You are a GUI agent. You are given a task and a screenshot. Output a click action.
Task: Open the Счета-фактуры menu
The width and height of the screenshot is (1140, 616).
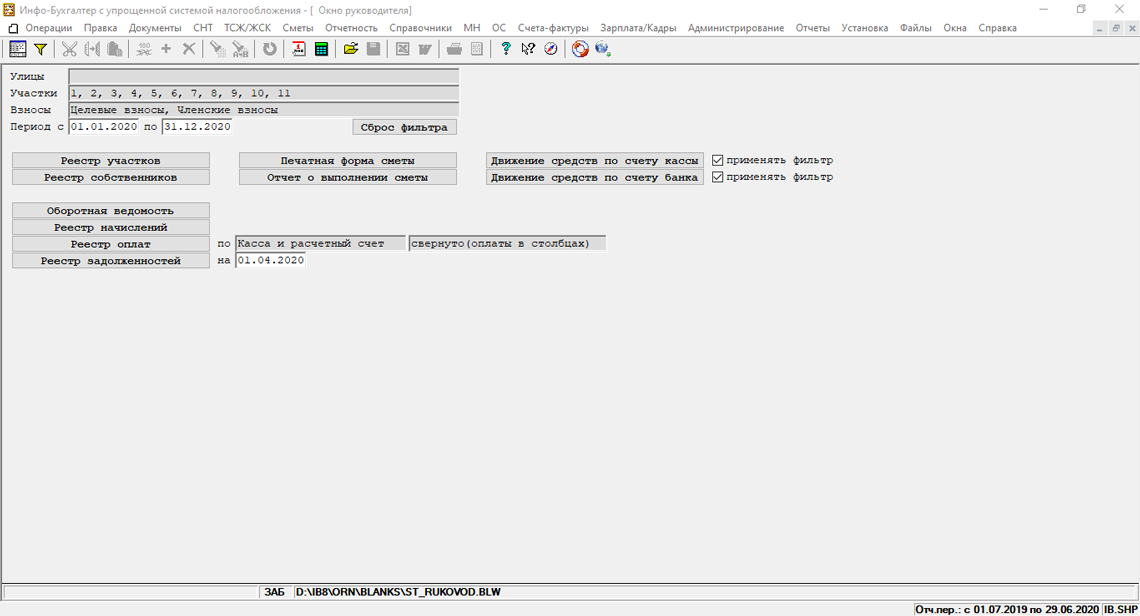553,28
